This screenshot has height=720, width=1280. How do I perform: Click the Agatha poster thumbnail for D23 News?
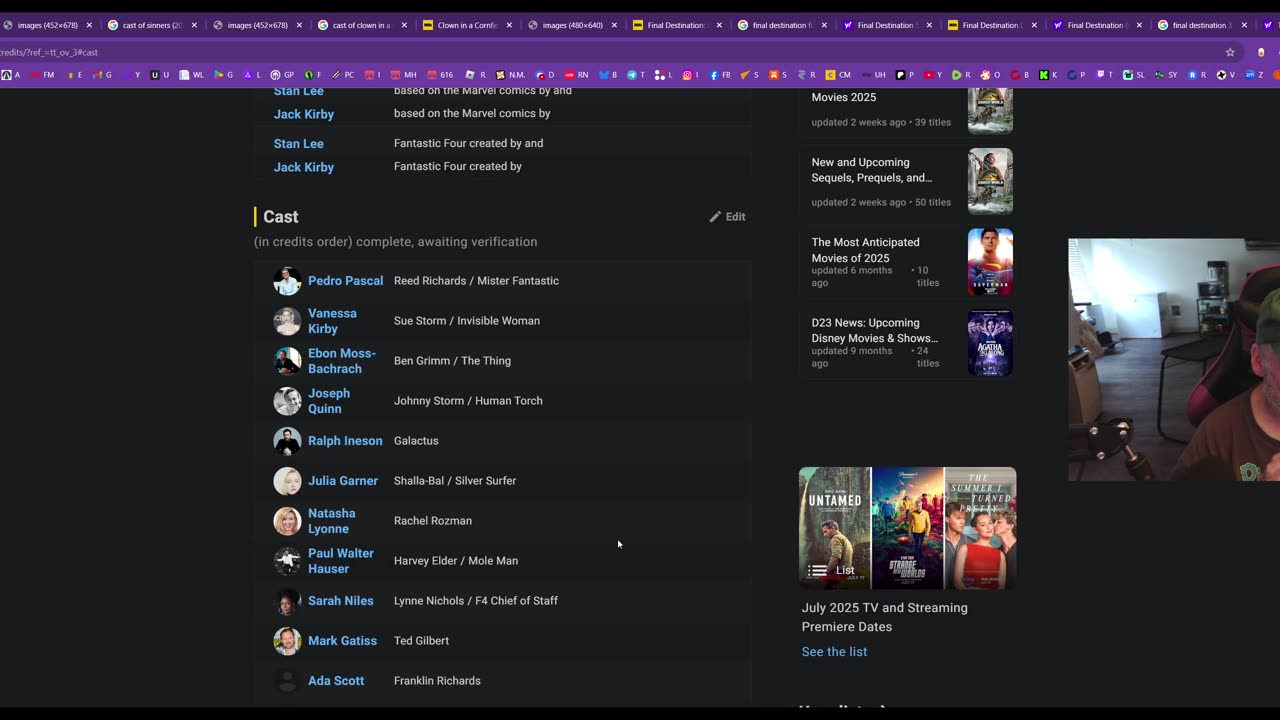coord(990,343)
